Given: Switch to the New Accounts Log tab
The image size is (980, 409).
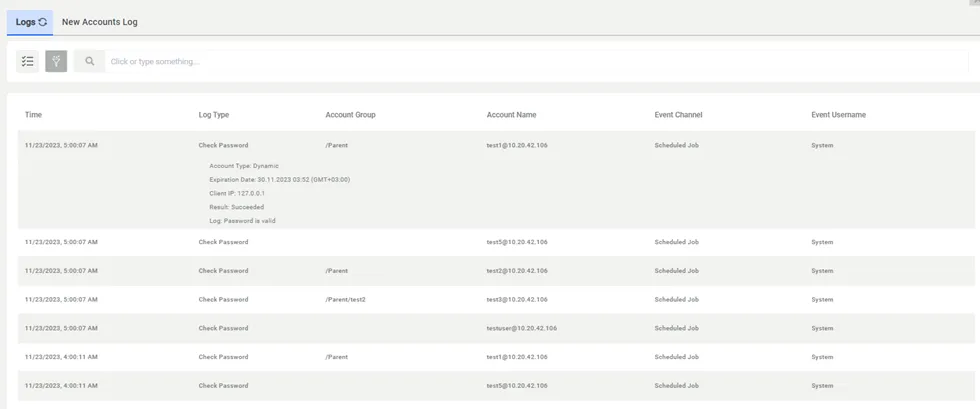Looking at the screenshot, I should (x=99, y=22).
